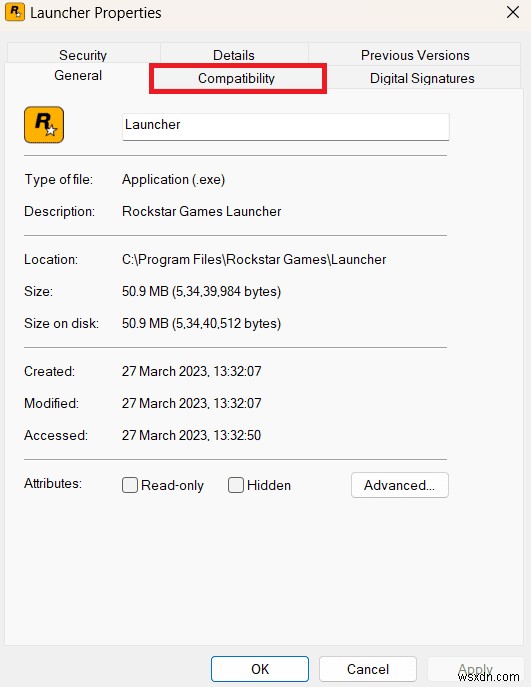Open Advanced attributes dialog
This screenshot has height=687, width=531.
400,485
